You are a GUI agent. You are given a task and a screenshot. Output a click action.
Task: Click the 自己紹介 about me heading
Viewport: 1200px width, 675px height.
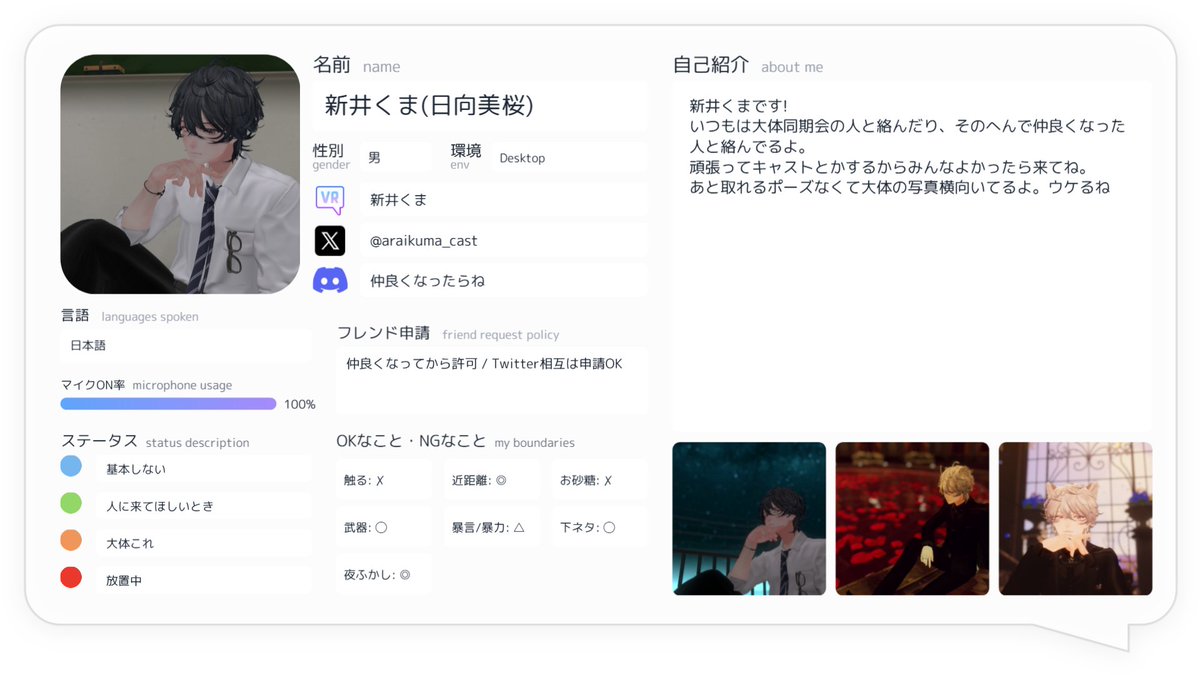point(748,66)
